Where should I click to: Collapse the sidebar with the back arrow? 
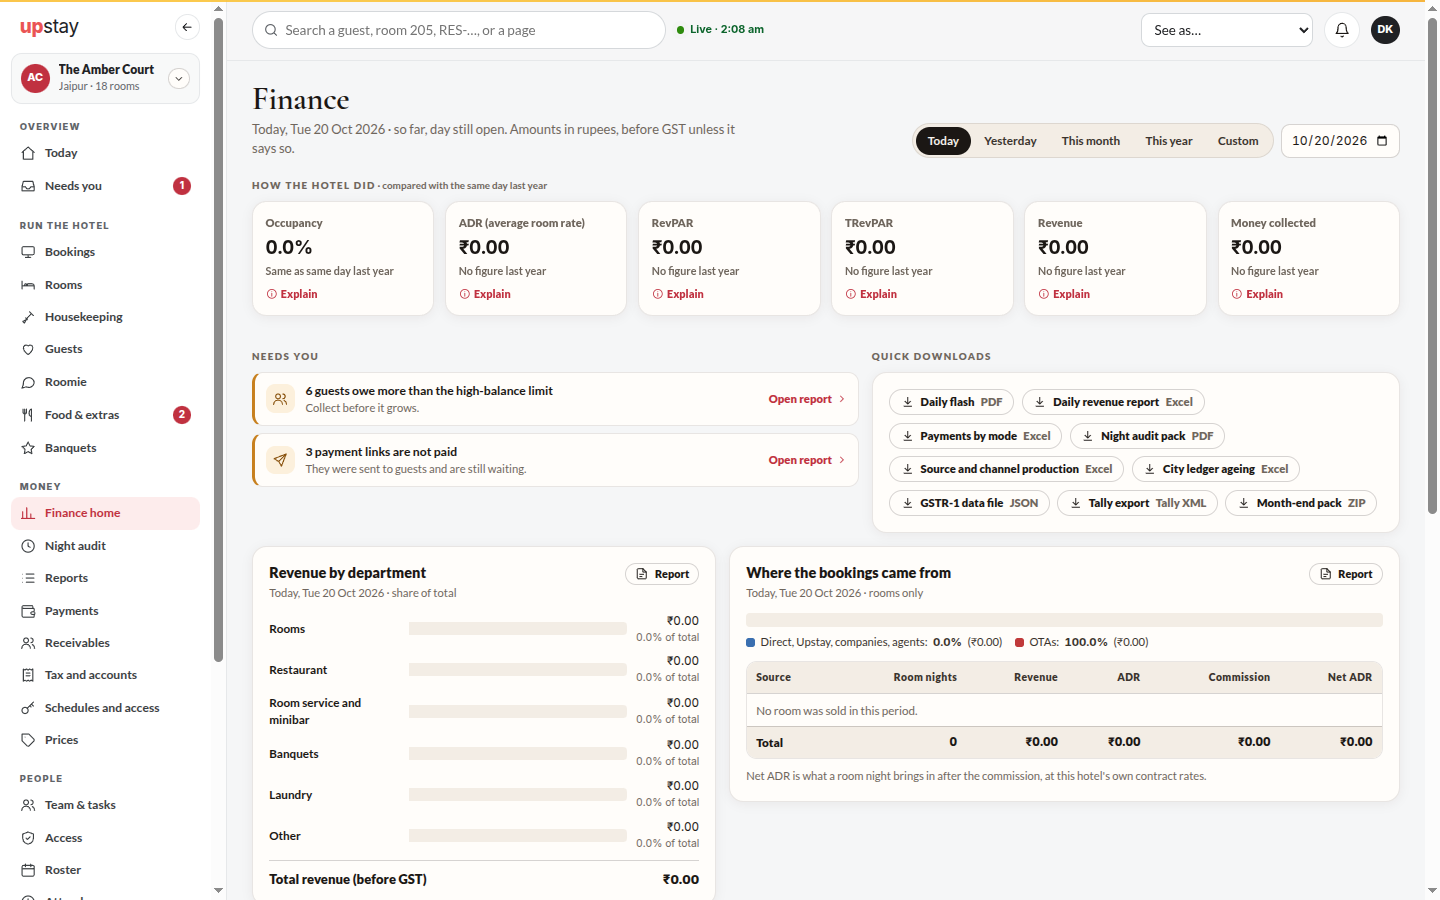187,28
